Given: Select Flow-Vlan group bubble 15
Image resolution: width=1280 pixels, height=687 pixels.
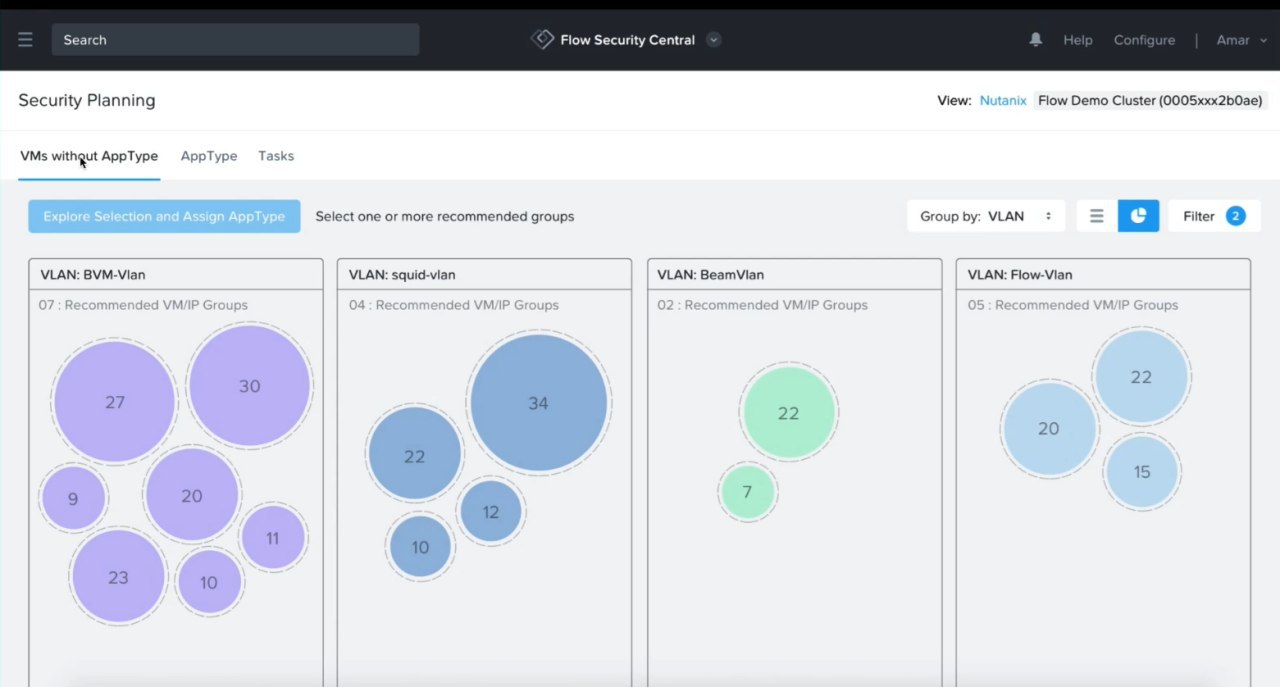Looking at the screenshot, I should [1142, 472].
